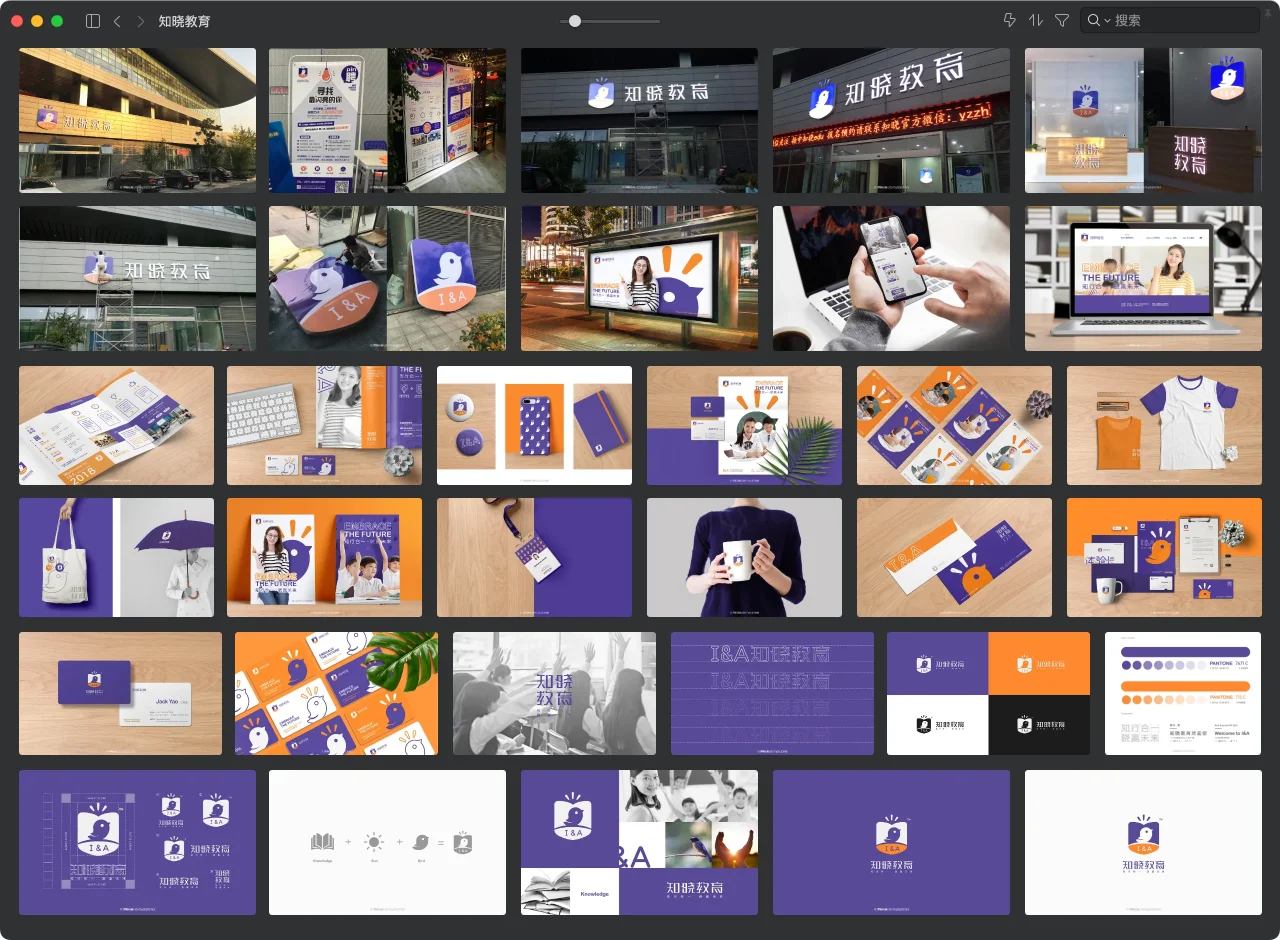The height and width of the screenshot is (940, 1280).
Task: Open the sort order arrows icon
Action: [1035, 21]
